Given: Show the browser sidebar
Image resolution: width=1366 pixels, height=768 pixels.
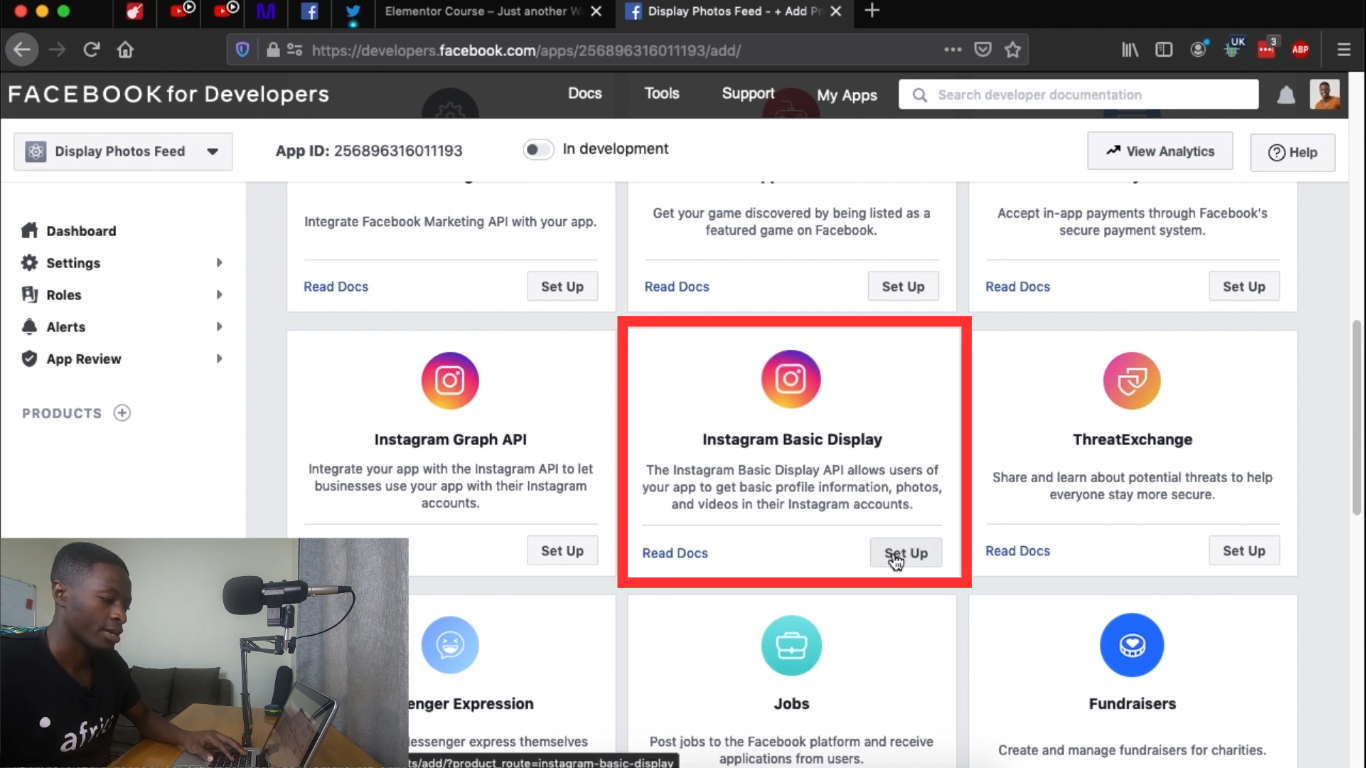Looking at the screenshot, I should pyautogui.click(x=1164, y=49).
